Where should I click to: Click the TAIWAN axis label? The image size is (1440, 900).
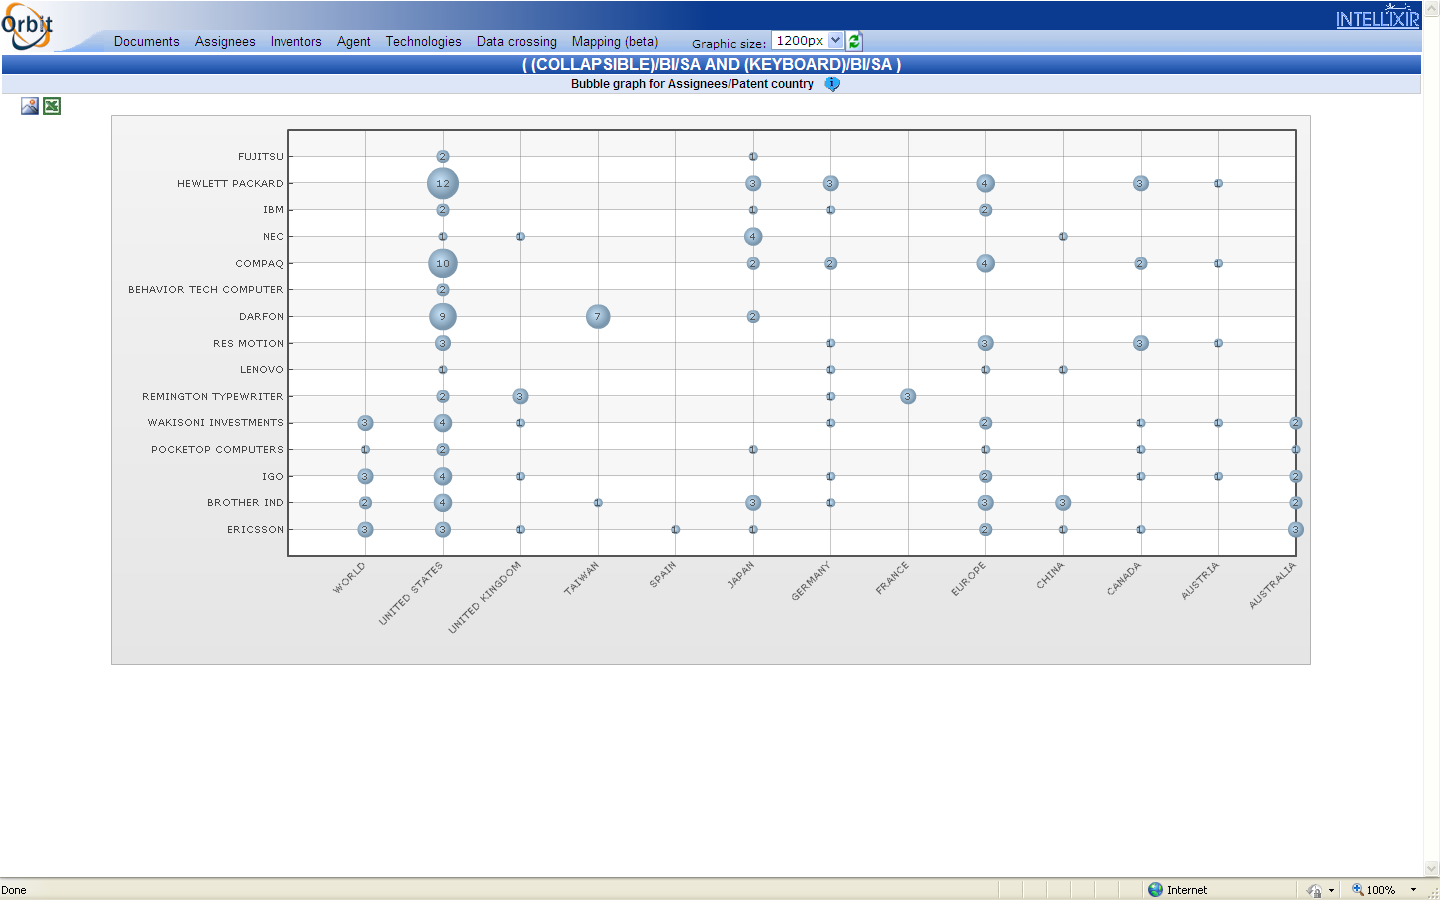pos(581,579)
